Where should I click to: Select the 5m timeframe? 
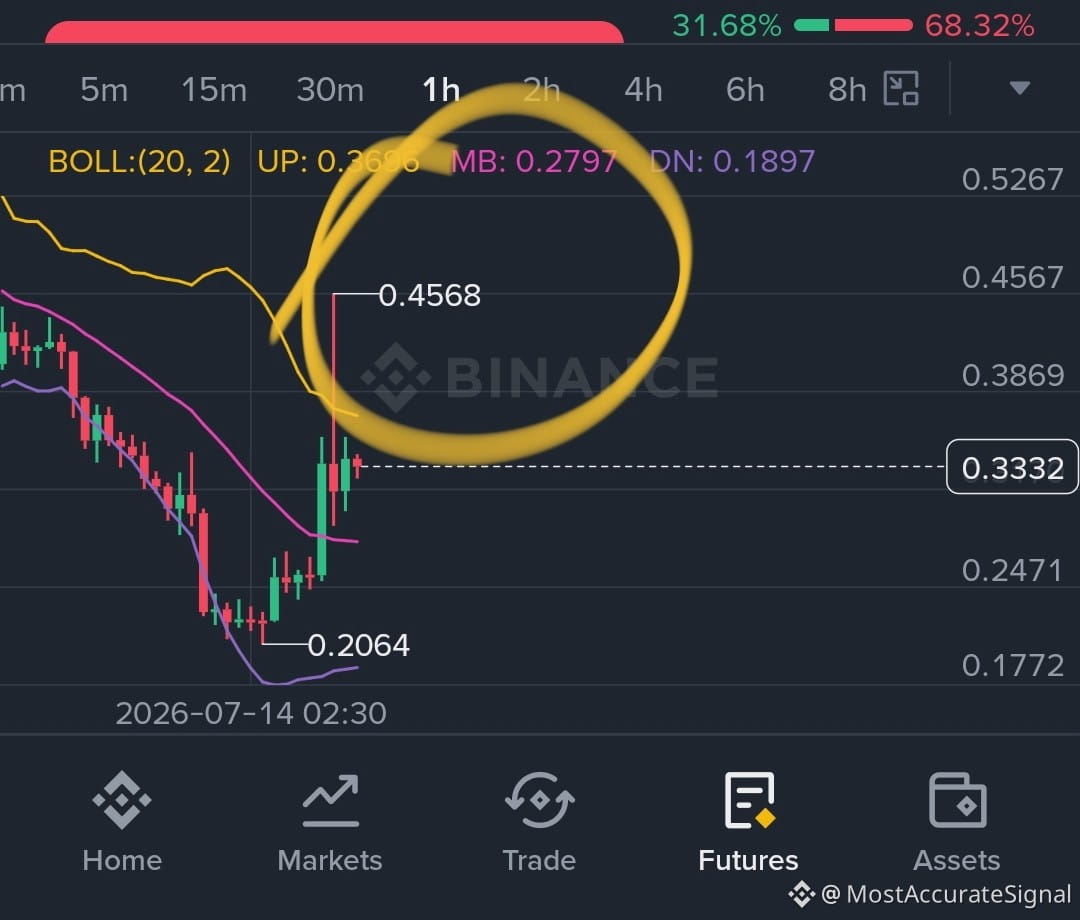tap(104, 90)
